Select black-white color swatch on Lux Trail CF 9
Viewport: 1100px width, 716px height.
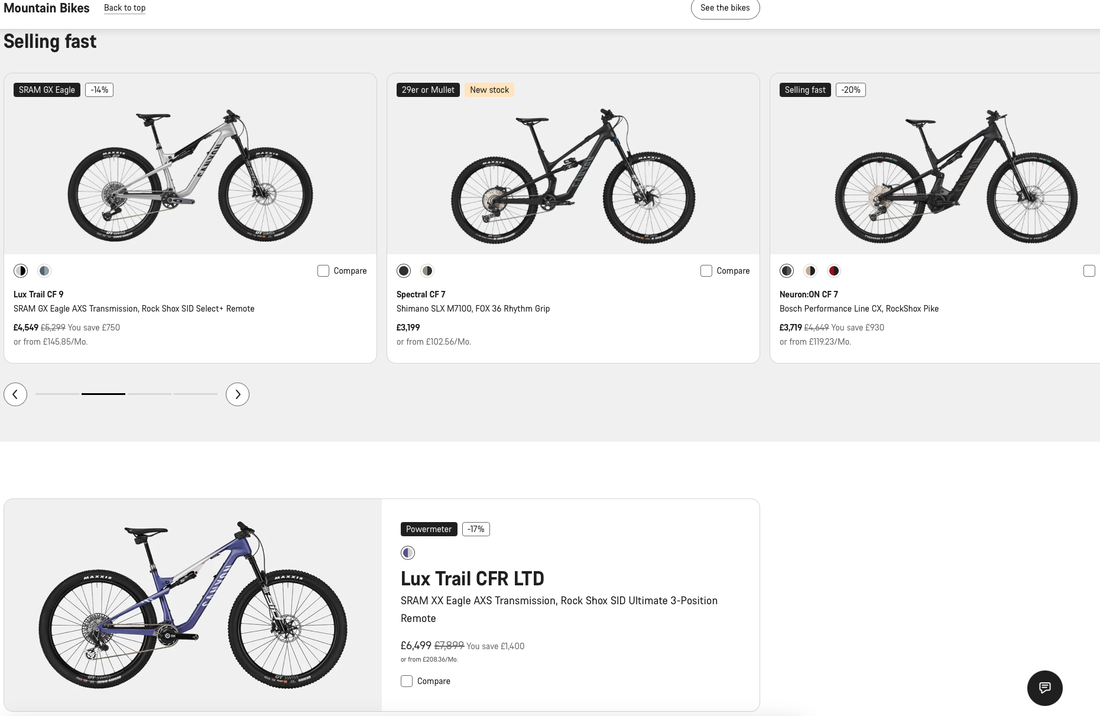pyautogui.click(x=20, y=271)
